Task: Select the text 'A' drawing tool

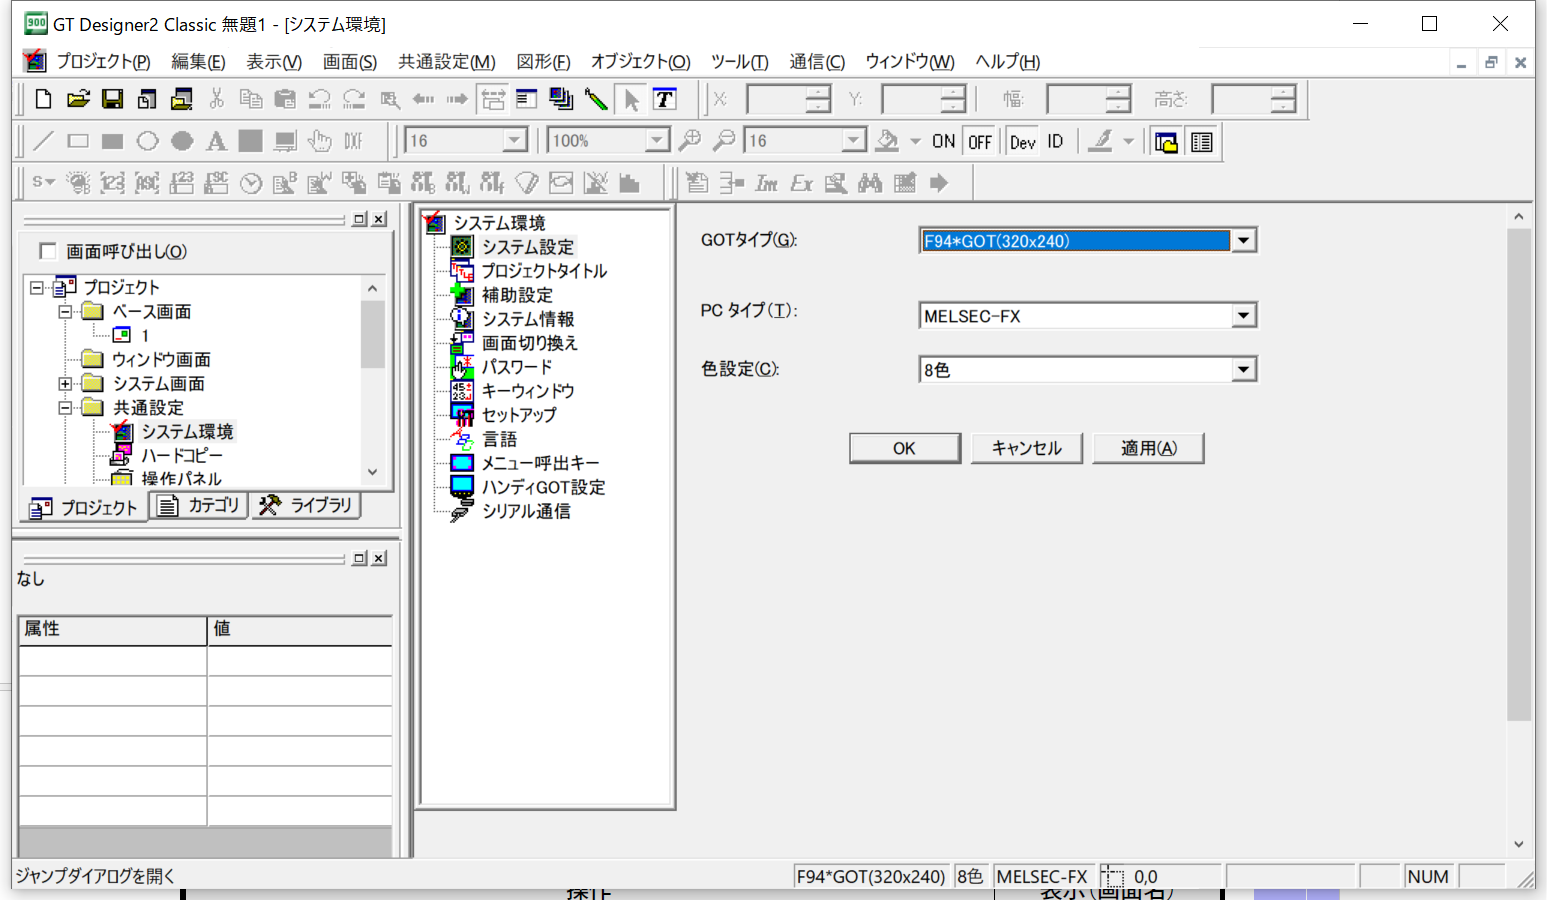Action: coord(216,141)
